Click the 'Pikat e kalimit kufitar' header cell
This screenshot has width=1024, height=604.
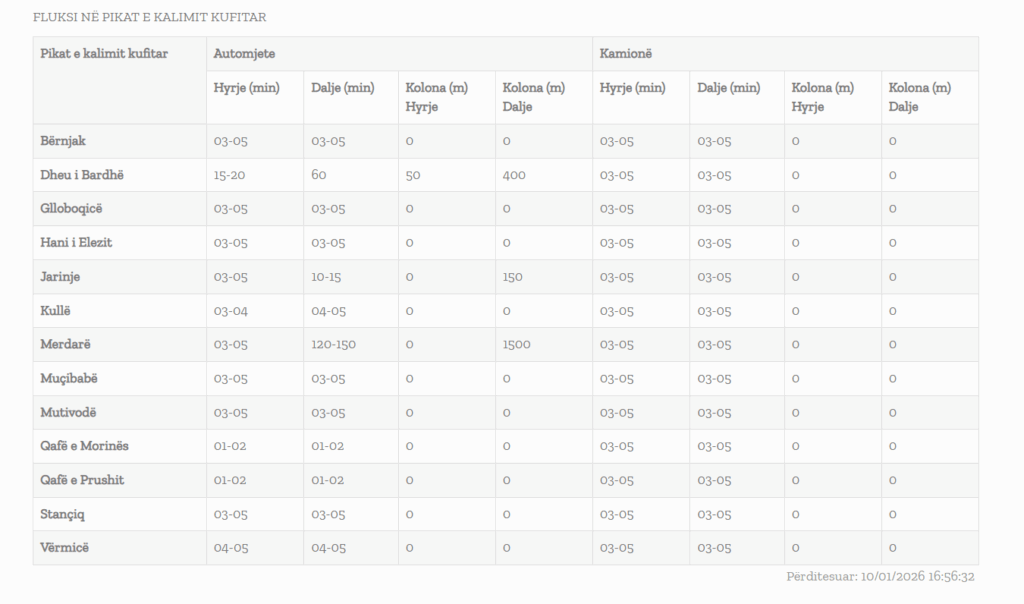[x=103, y=53]
